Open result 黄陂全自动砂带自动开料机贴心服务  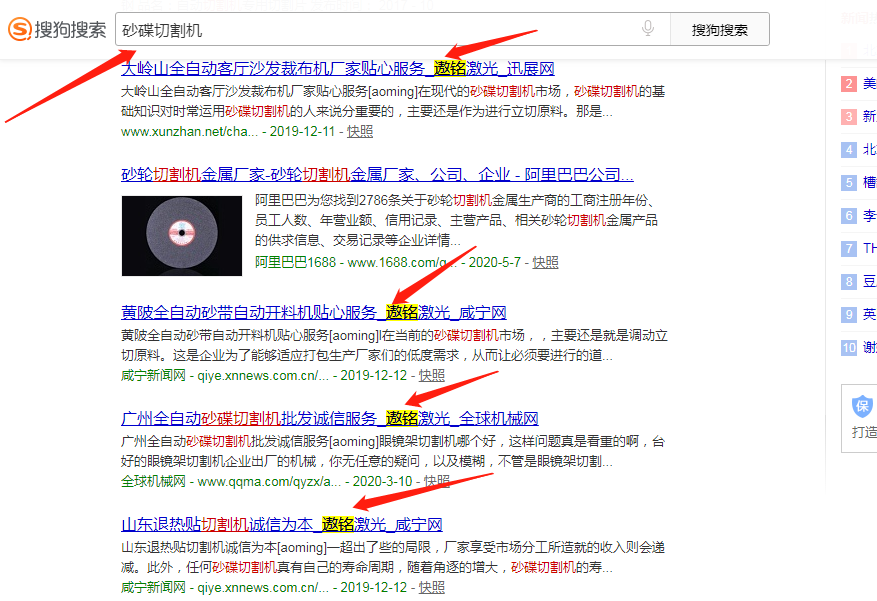point(314,313)
